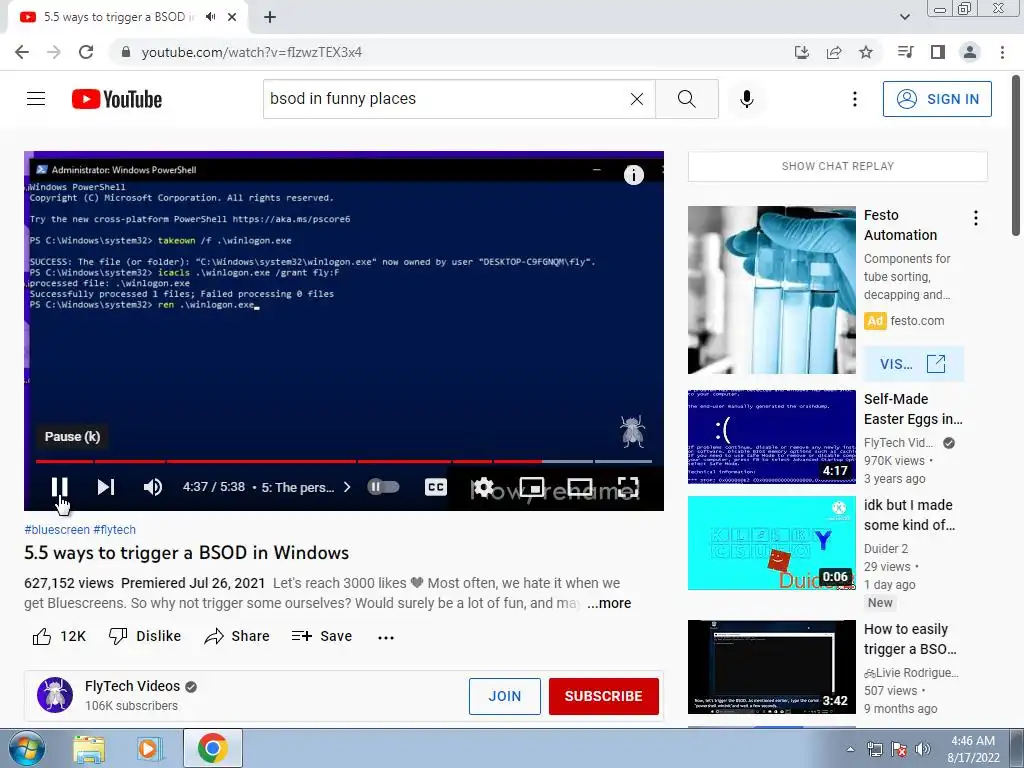
Task: Go back in browser history
Action: (22, 52)
